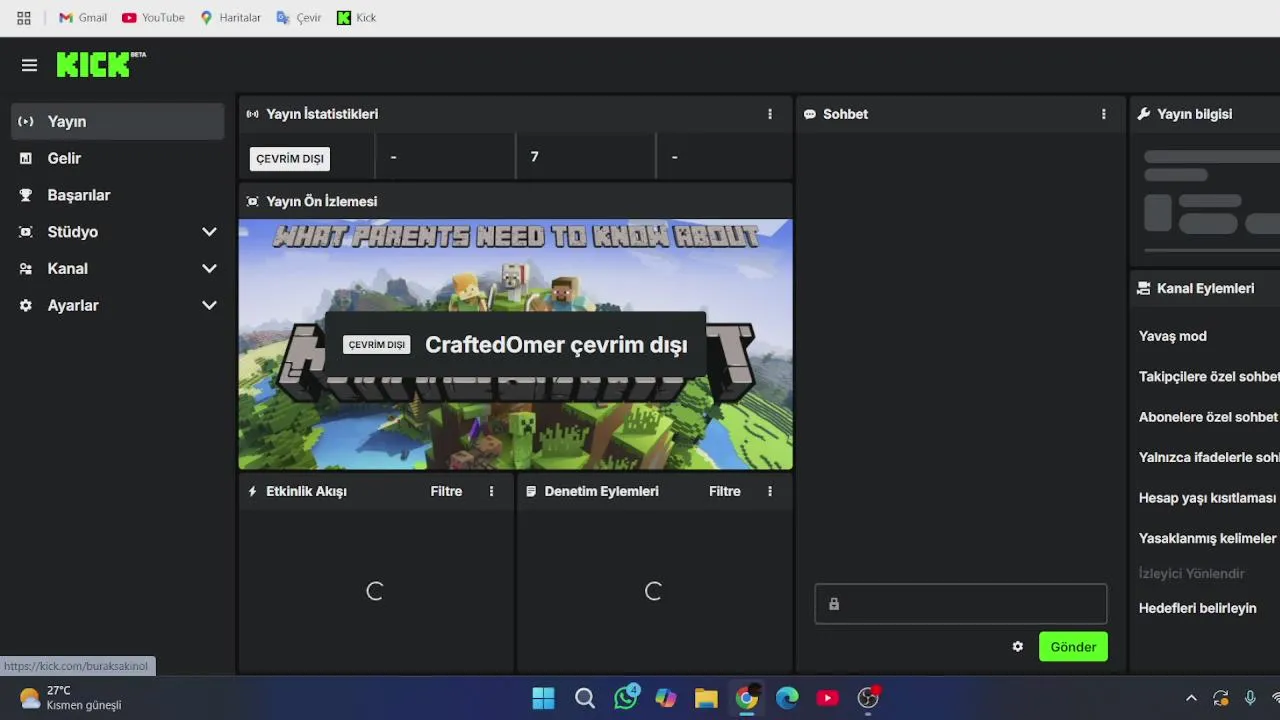Open YouTube bookmark

[153, 18]
